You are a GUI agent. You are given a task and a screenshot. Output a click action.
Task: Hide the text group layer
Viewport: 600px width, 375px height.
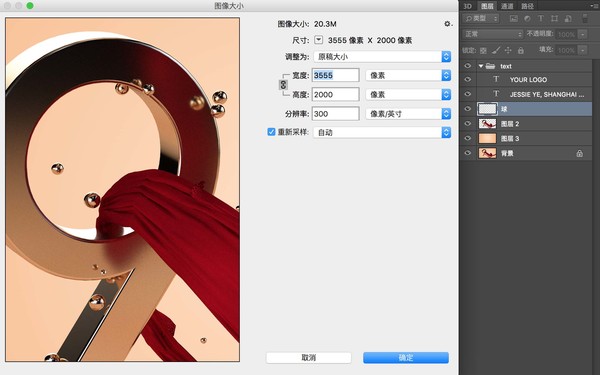point(468,66)
